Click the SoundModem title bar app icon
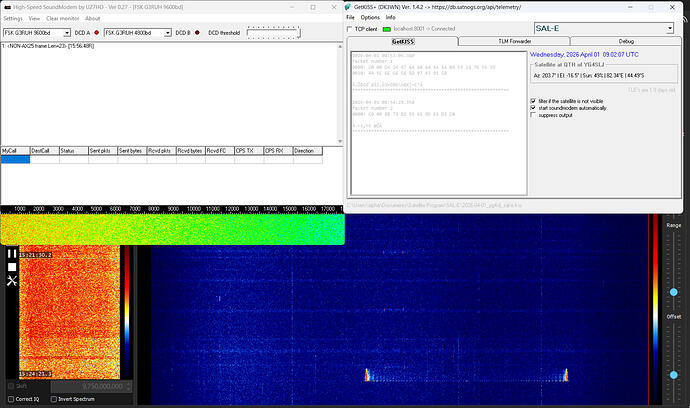690x408 pixels. (x=6, y=6)
